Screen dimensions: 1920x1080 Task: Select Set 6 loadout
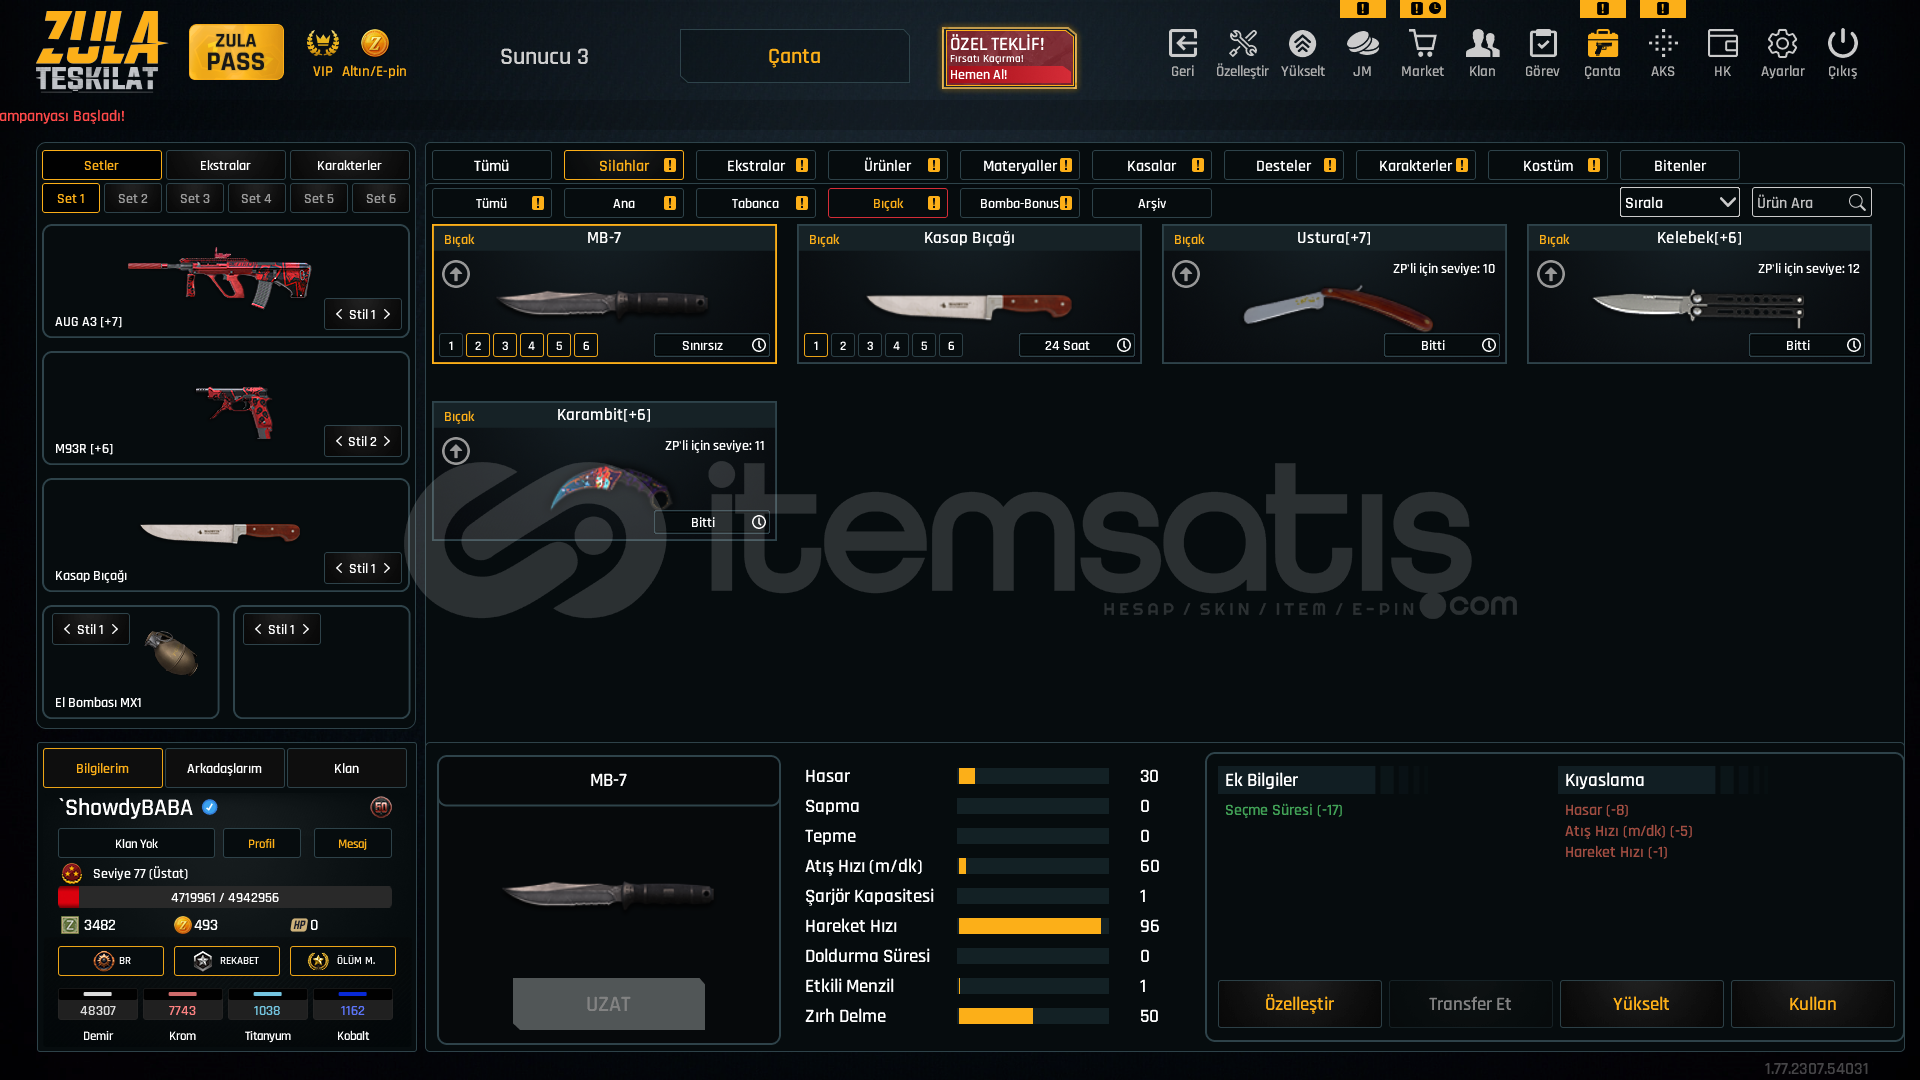coord(381,198)
